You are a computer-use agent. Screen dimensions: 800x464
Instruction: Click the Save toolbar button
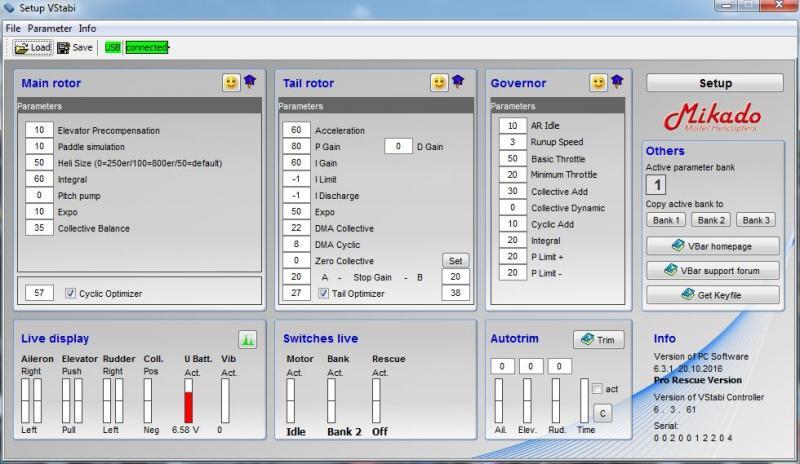pos(75,47)
